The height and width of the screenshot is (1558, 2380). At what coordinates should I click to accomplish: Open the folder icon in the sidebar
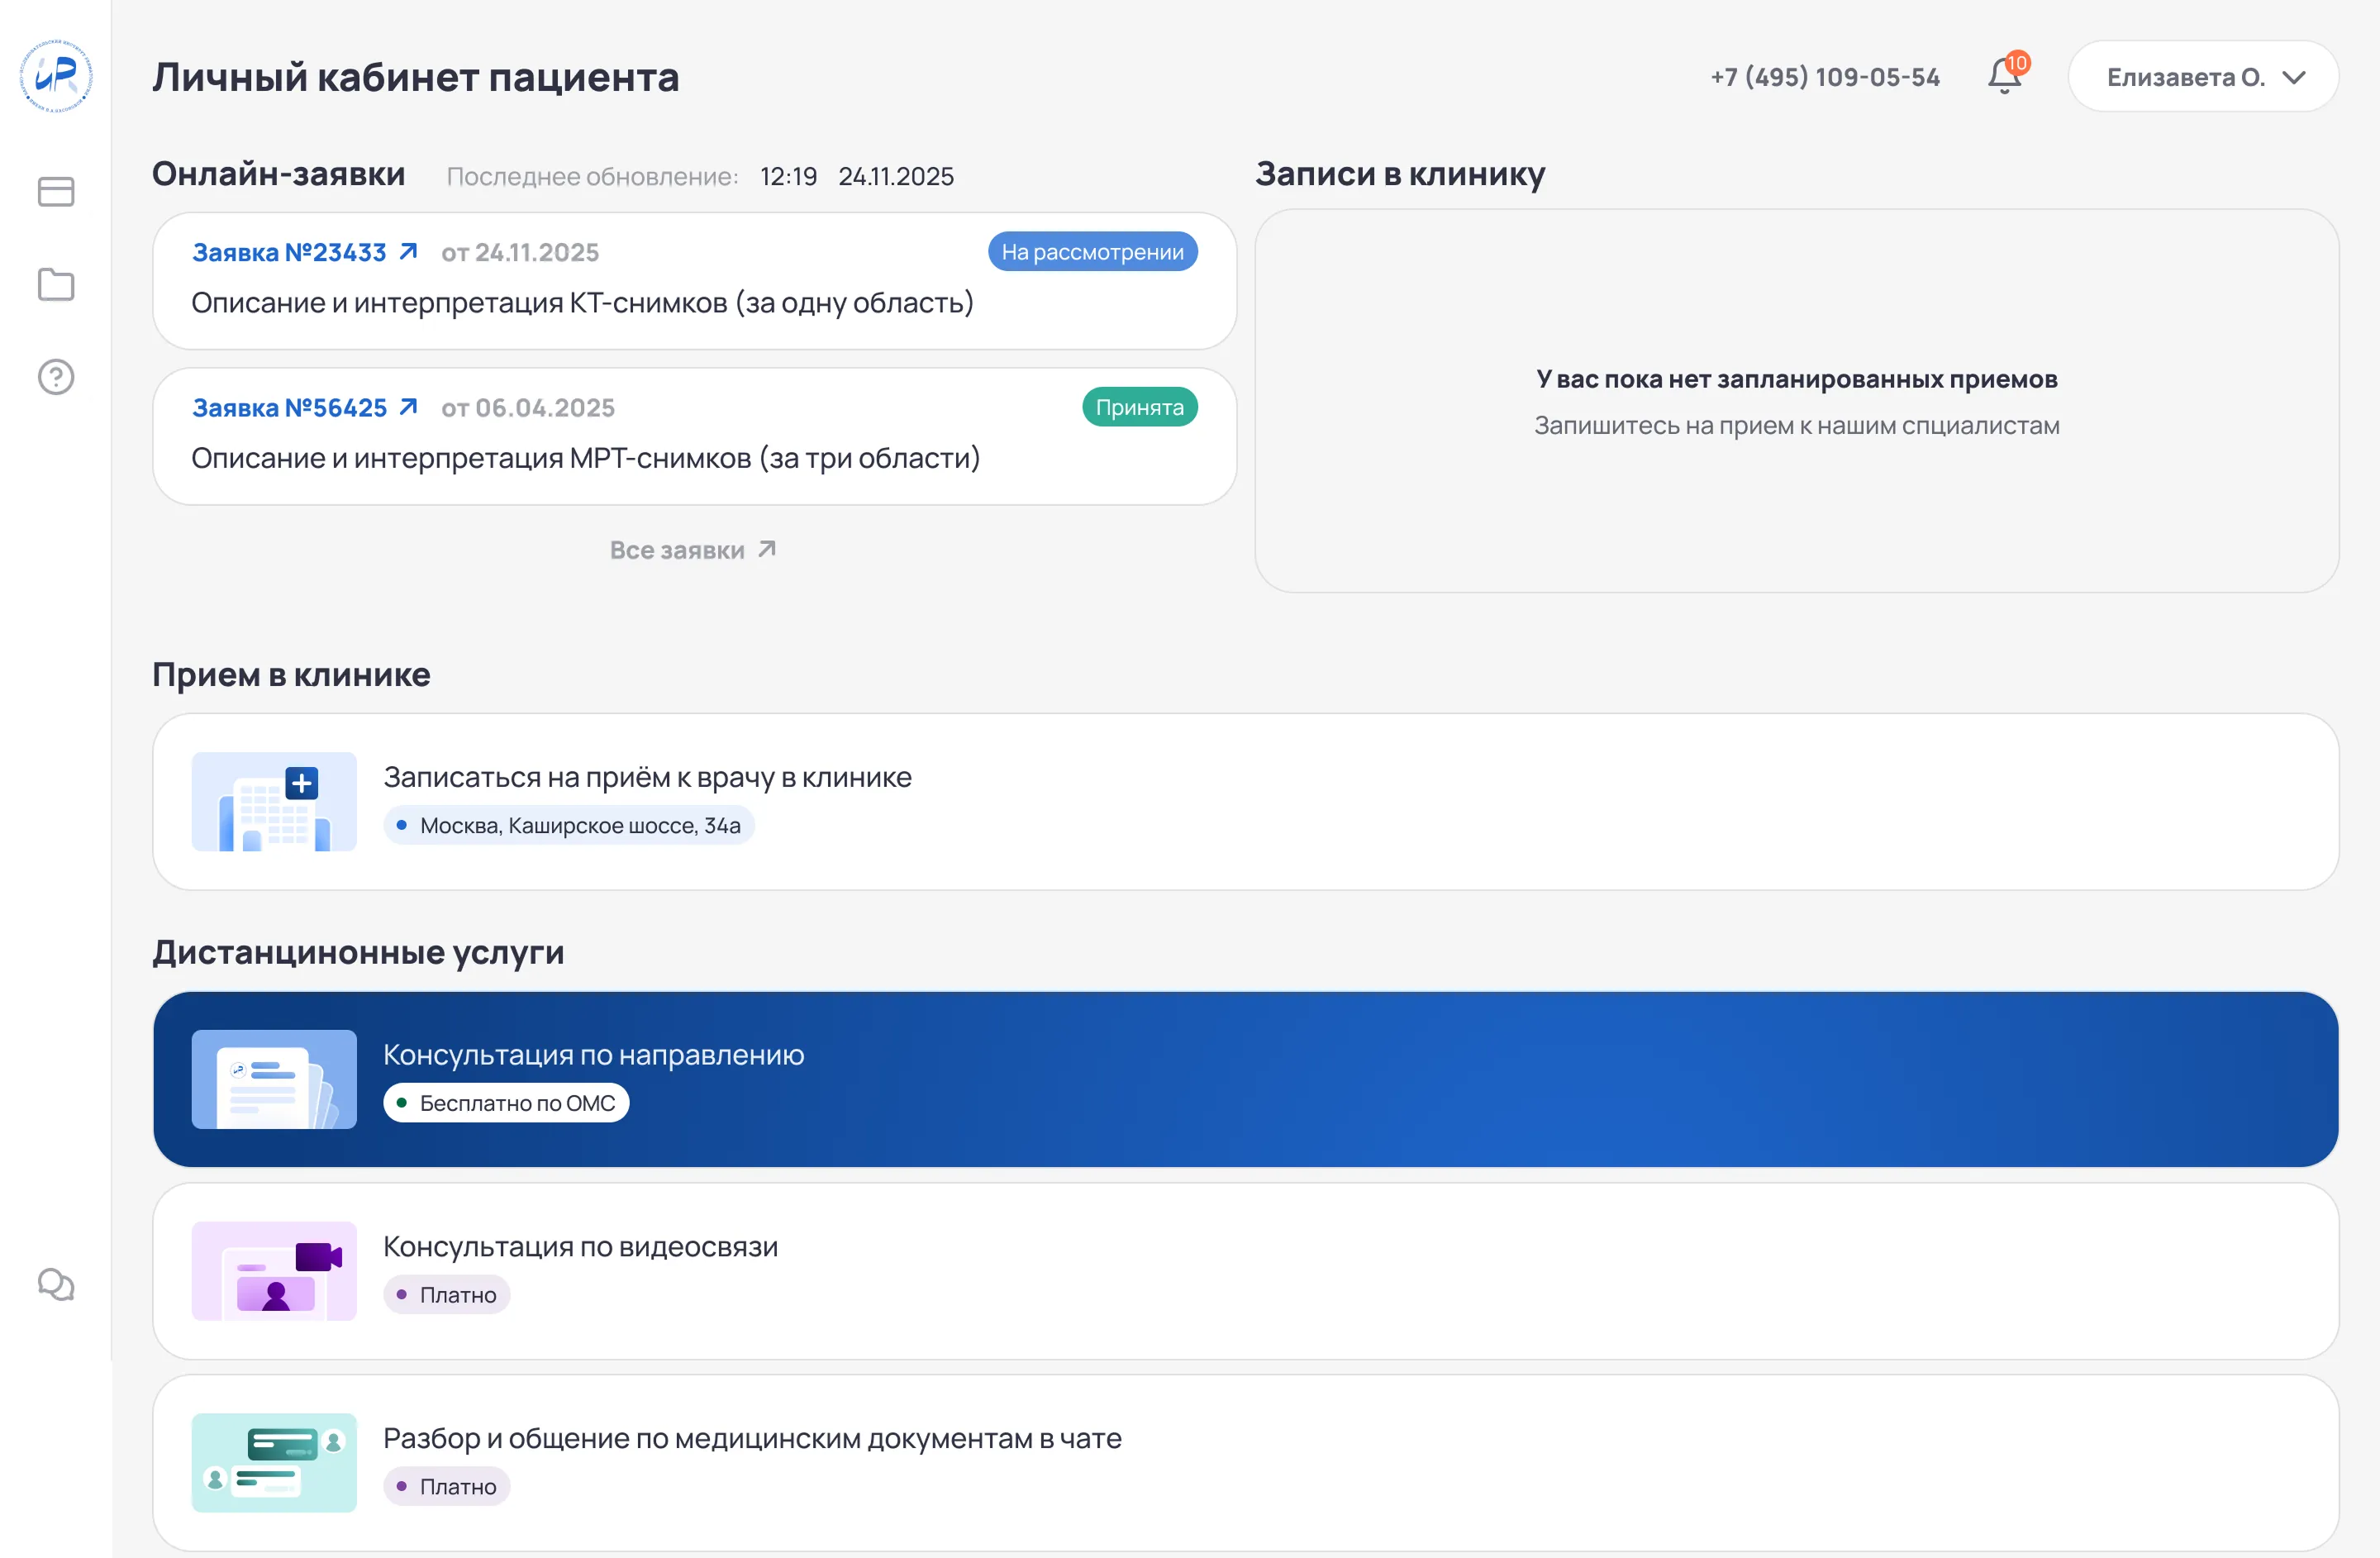click(x=56, y=284)
